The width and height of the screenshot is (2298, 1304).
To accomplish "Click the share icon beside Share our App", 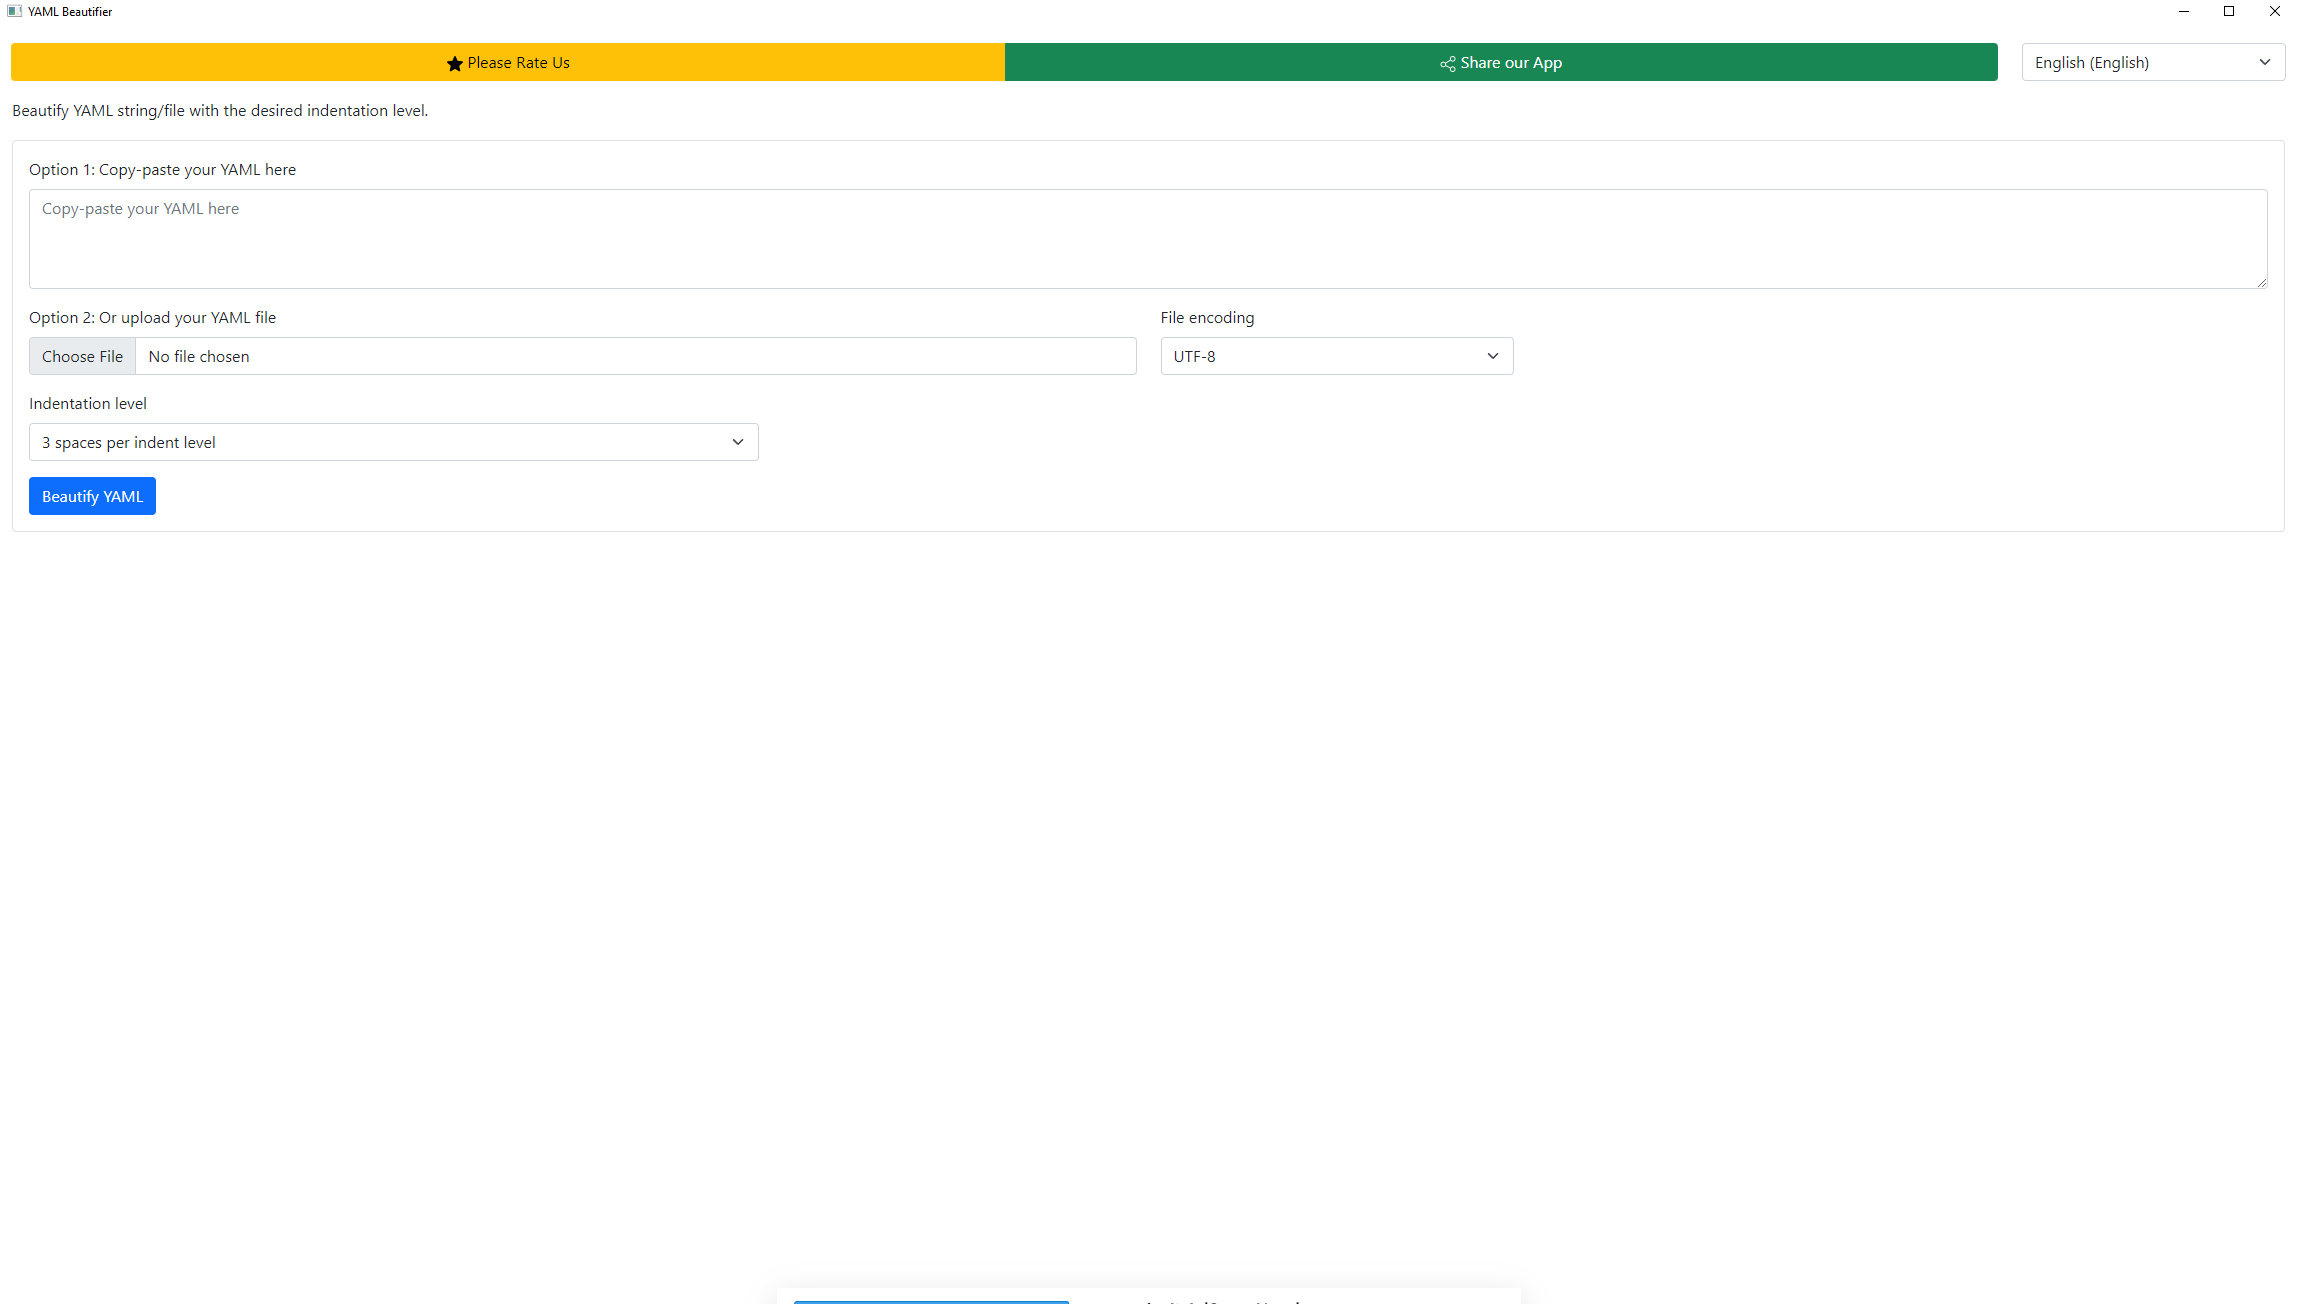I will [x=1447, y=63].
